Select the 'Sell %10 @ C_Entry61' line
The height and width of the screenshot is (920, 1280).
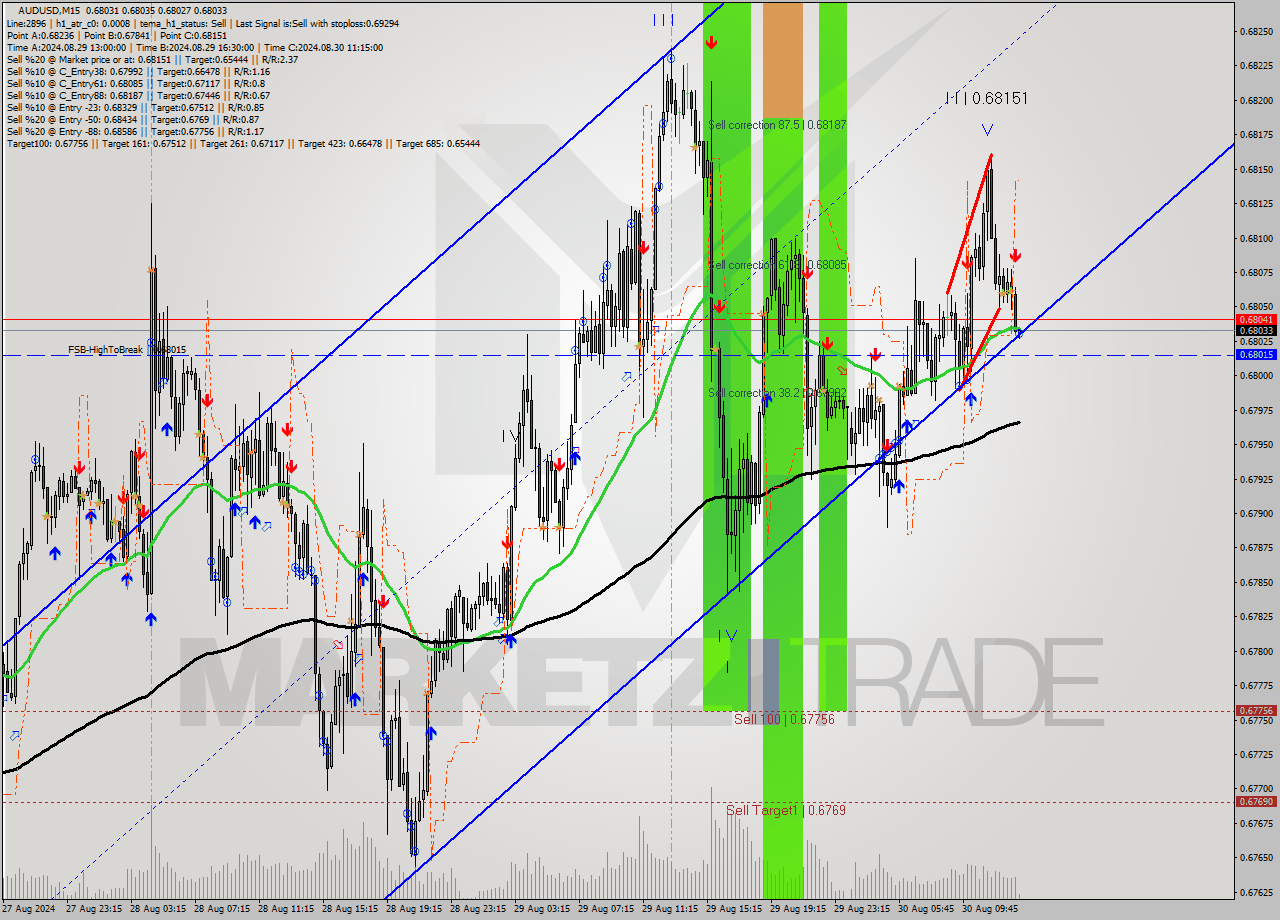point(135,83)
